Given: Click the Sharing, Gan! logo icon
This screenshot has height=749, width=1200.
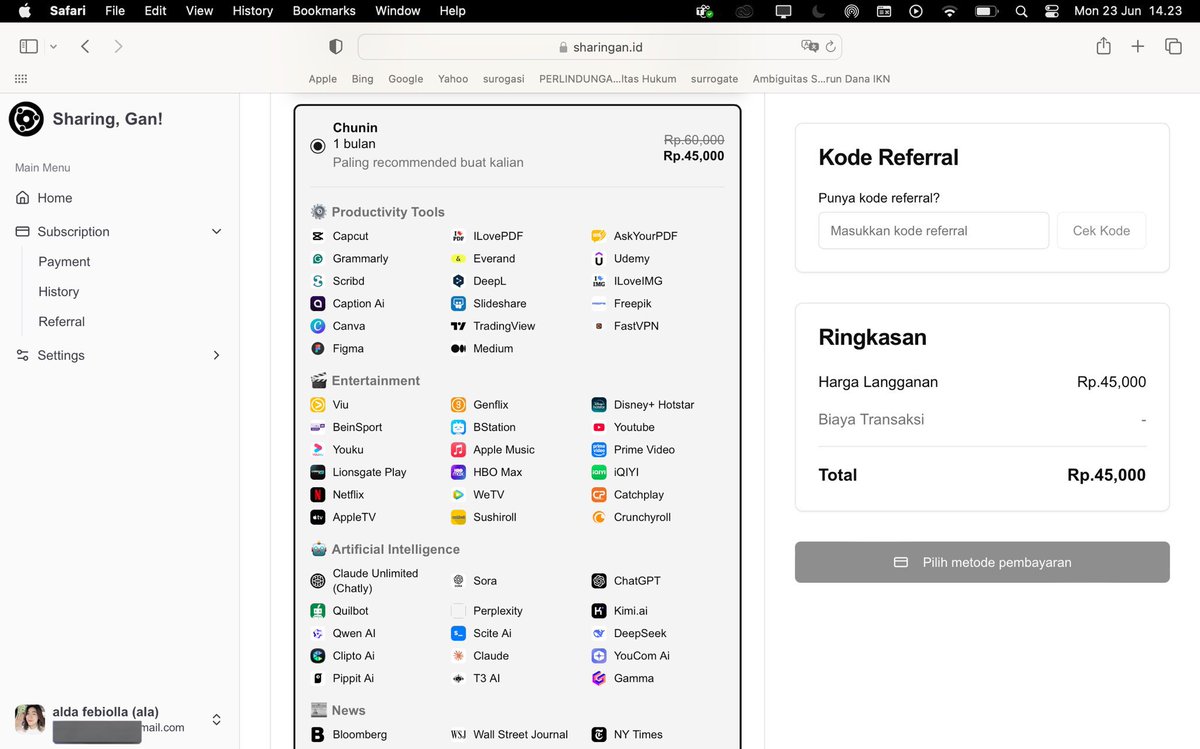Looking at the screenshot, I should 26,119.
